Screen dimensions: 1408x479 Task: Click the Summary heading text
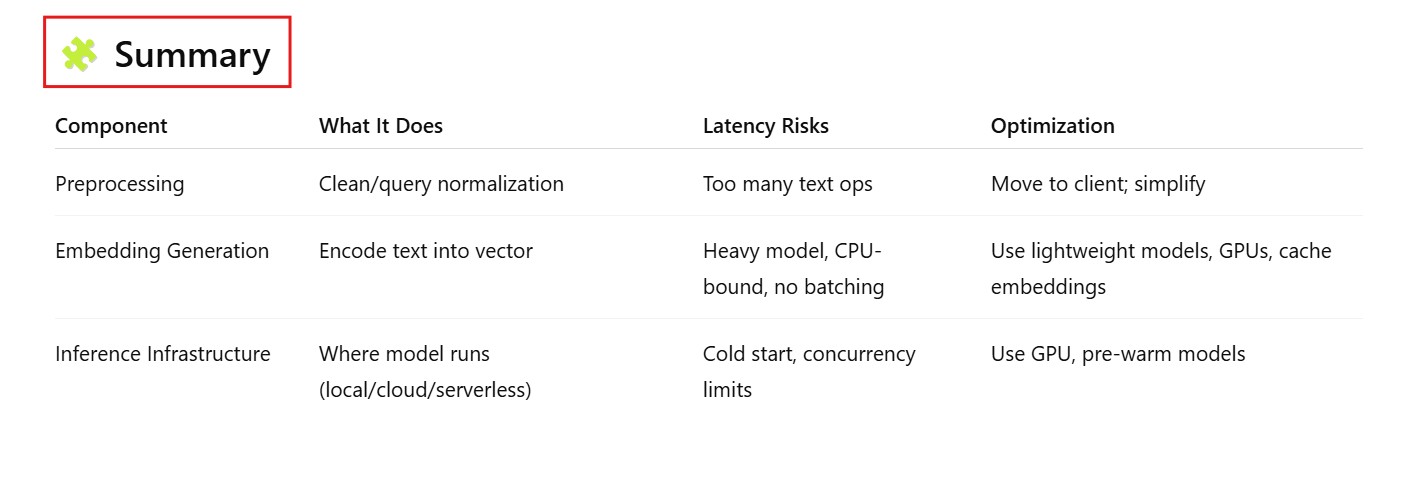(x=192, y=55)
